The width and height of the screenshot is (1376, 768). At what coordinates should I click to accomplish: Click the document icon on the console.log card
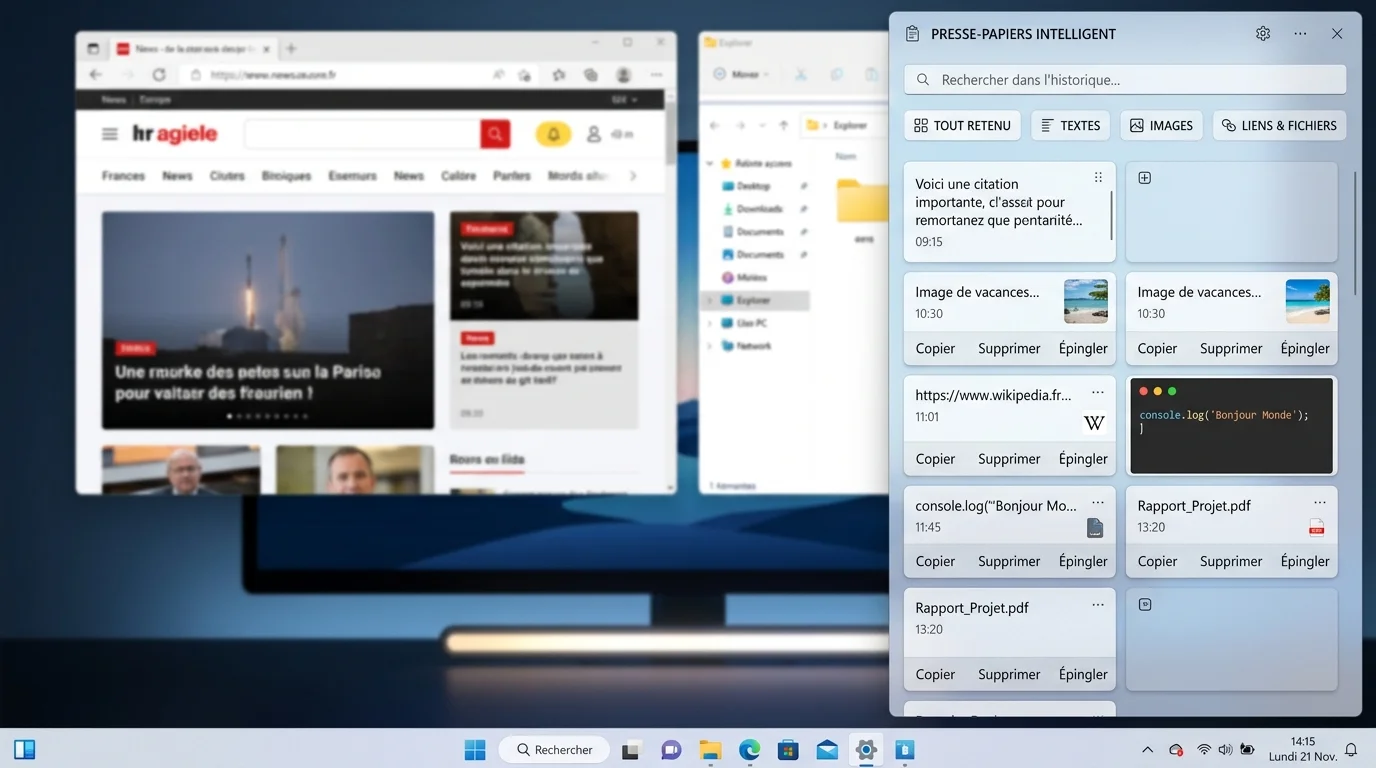click(x=1095, y=528)
